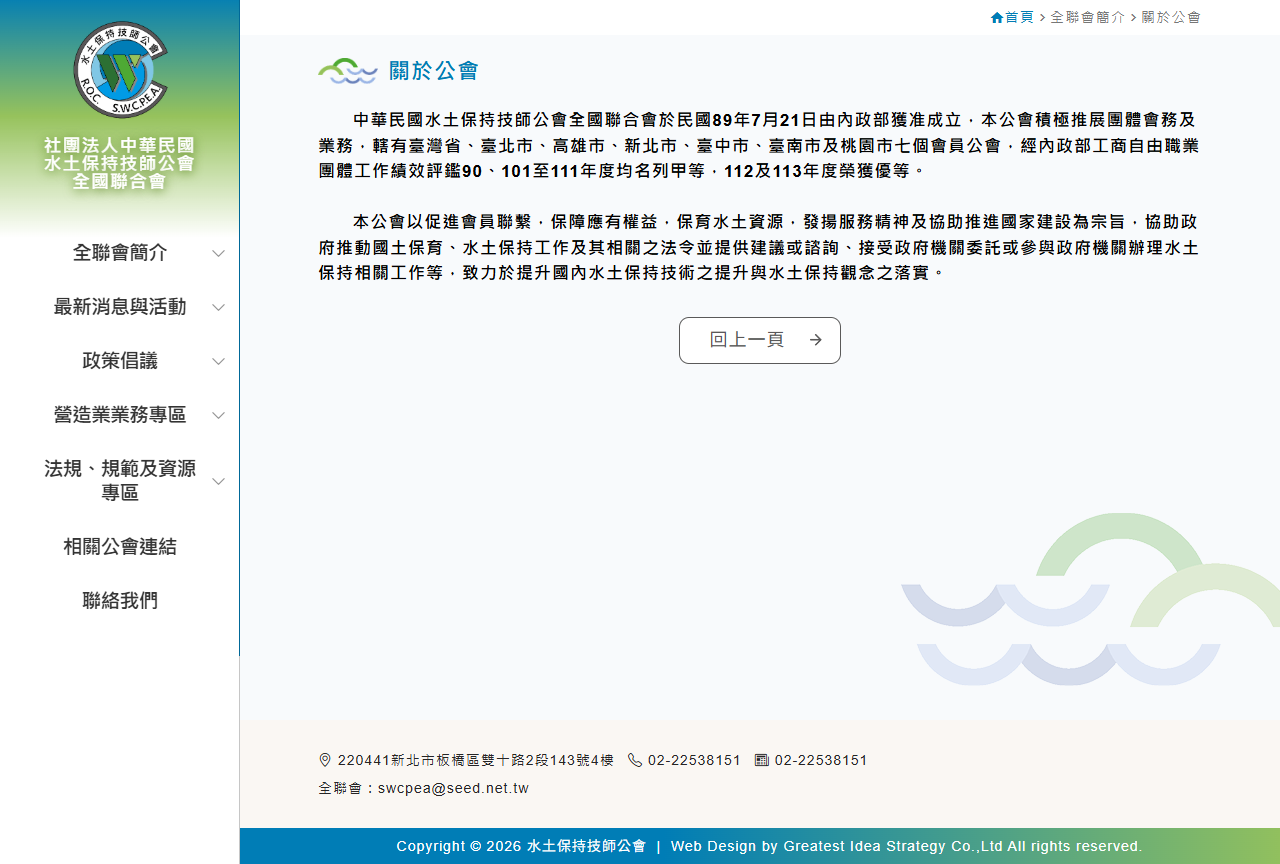Image resolution: width=1280 pixels, height=864 pixels.
Task: Click 全聯會簡介 in the breadcrumb
Action: pos(1088,17)
